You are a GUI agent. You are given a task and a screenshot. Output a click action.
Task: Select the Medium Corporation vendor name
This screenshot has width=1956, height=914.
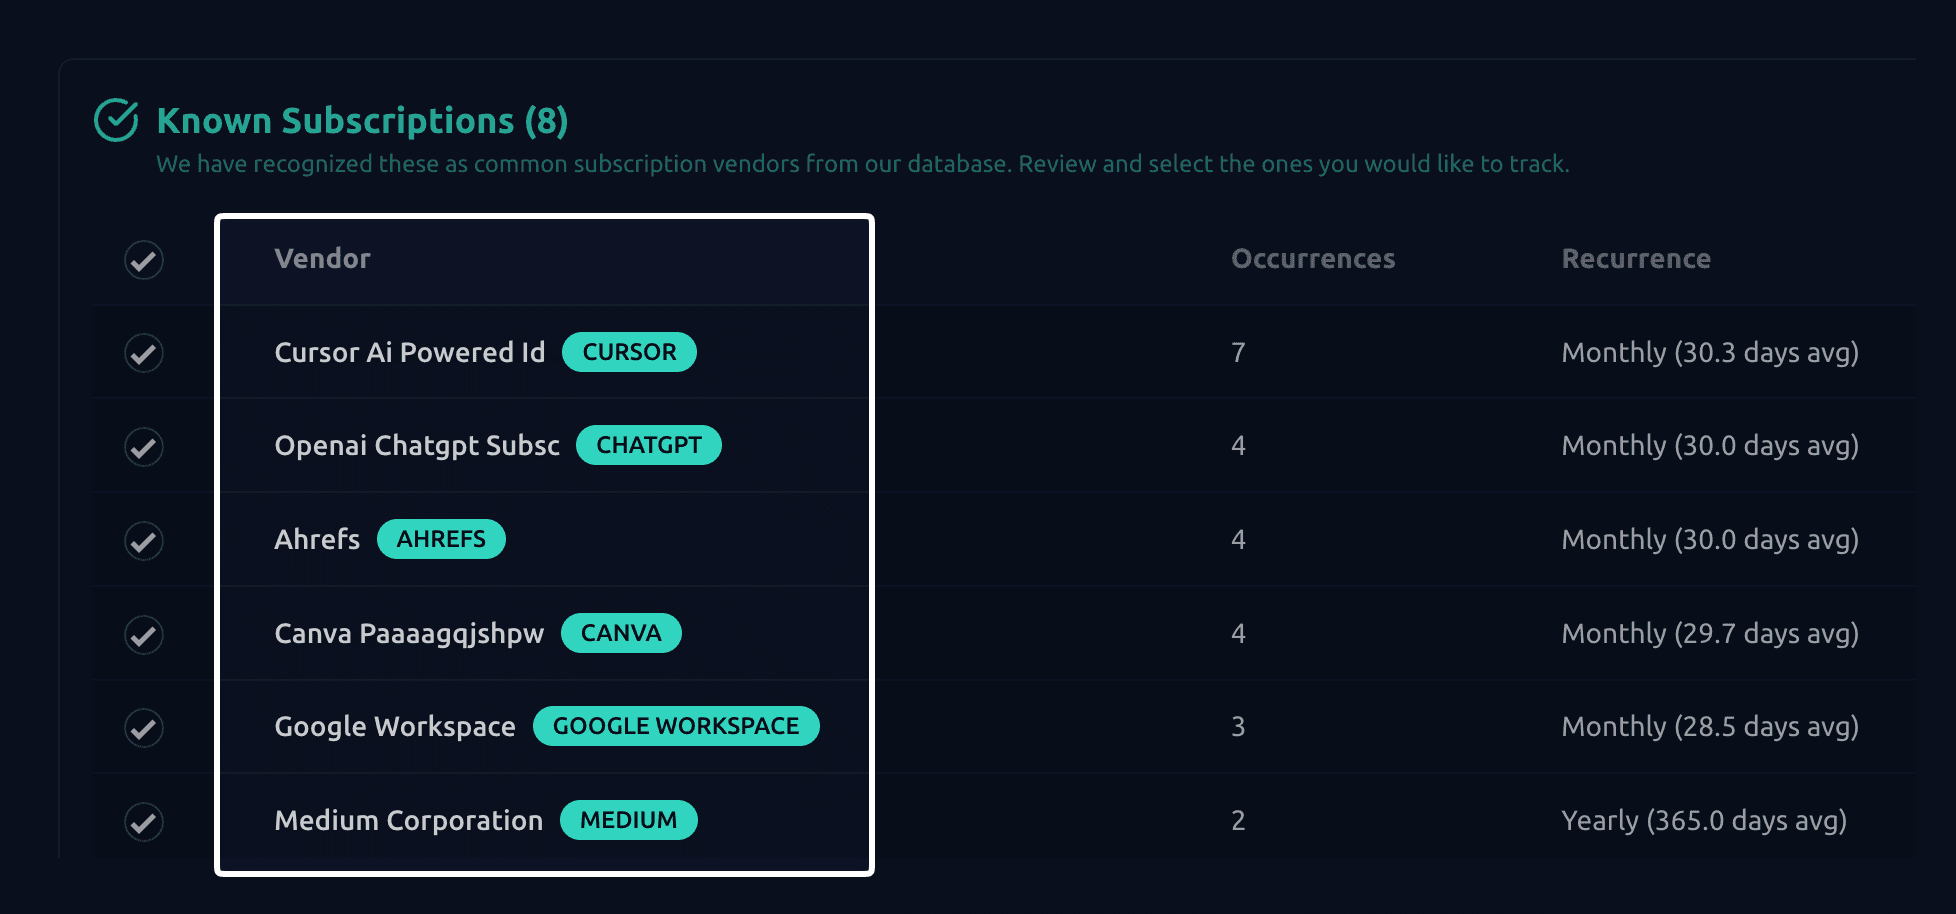[x=409, y=821]
